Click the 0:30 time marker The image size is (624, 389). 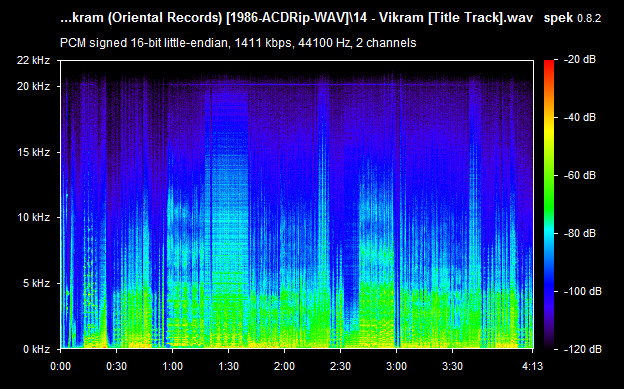pos(117,366)
